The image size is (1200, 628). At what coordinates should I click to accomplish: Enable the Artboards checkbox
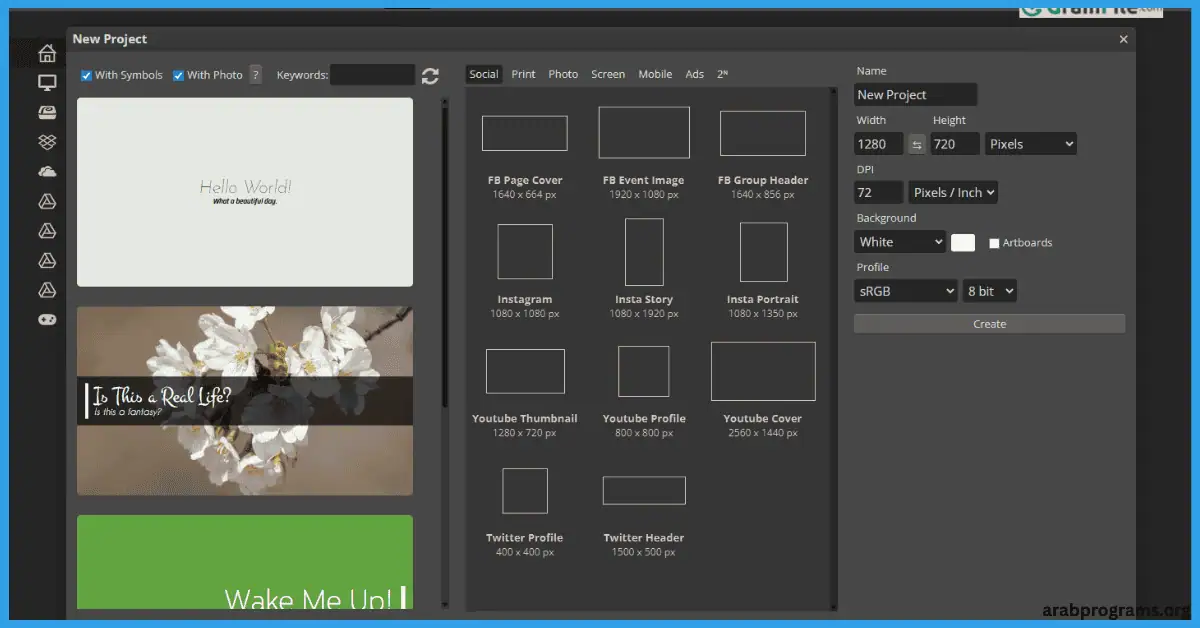point(994,243)
